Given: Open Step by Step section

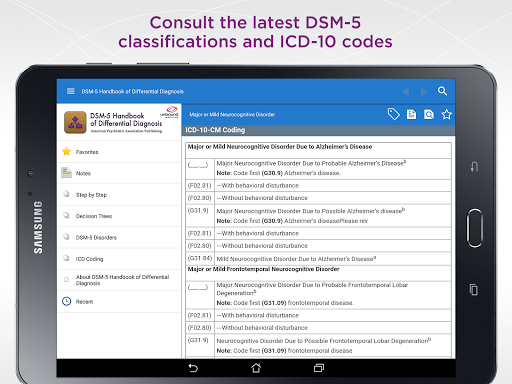Looking at the screenshot, I should click(119, 195).
